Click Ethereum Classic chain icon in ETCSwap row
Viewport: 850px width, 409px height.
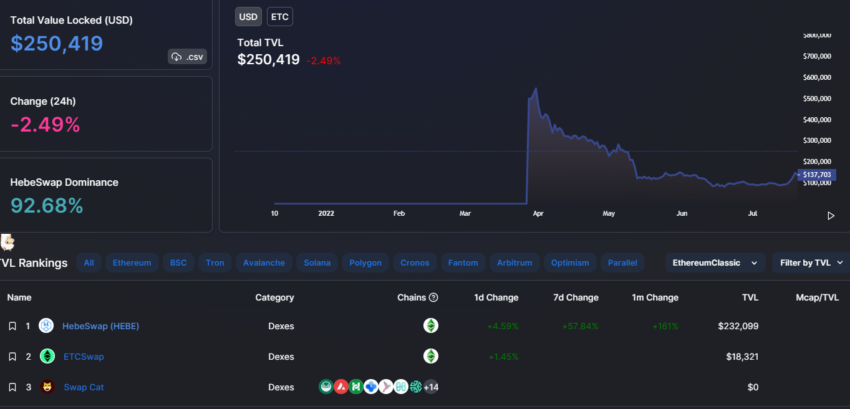click(431, 356)
